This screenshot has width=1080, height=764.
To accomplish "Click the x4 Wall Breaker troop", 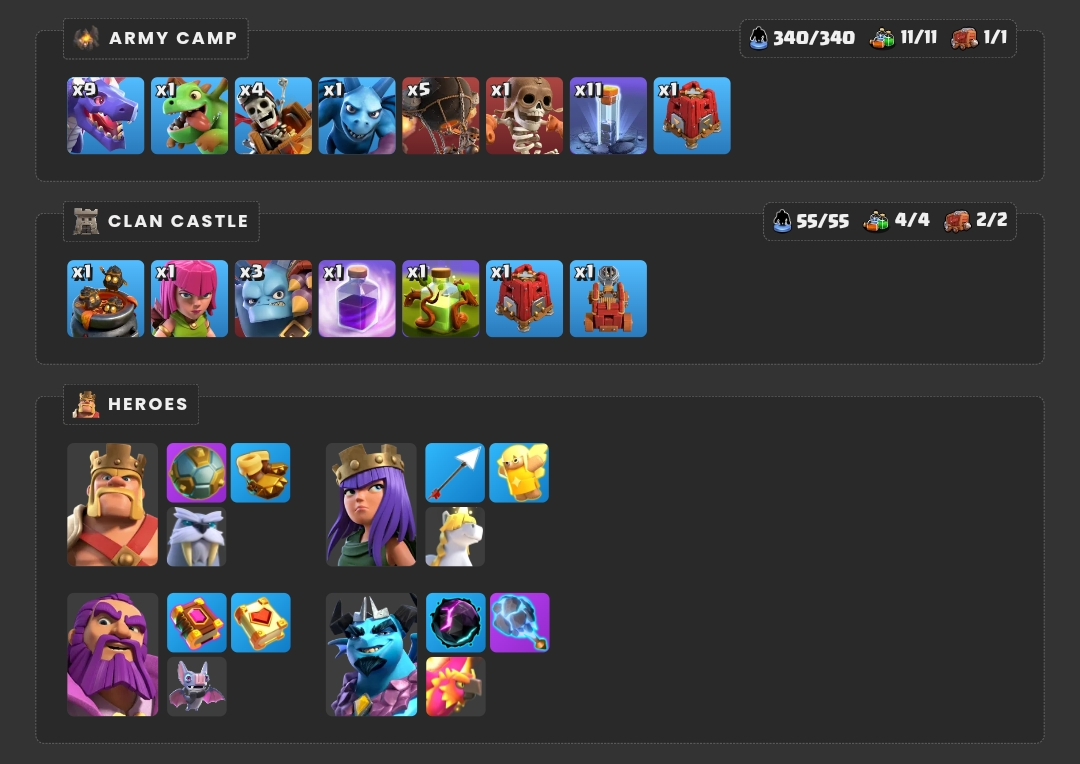I will tap(273, 116).
